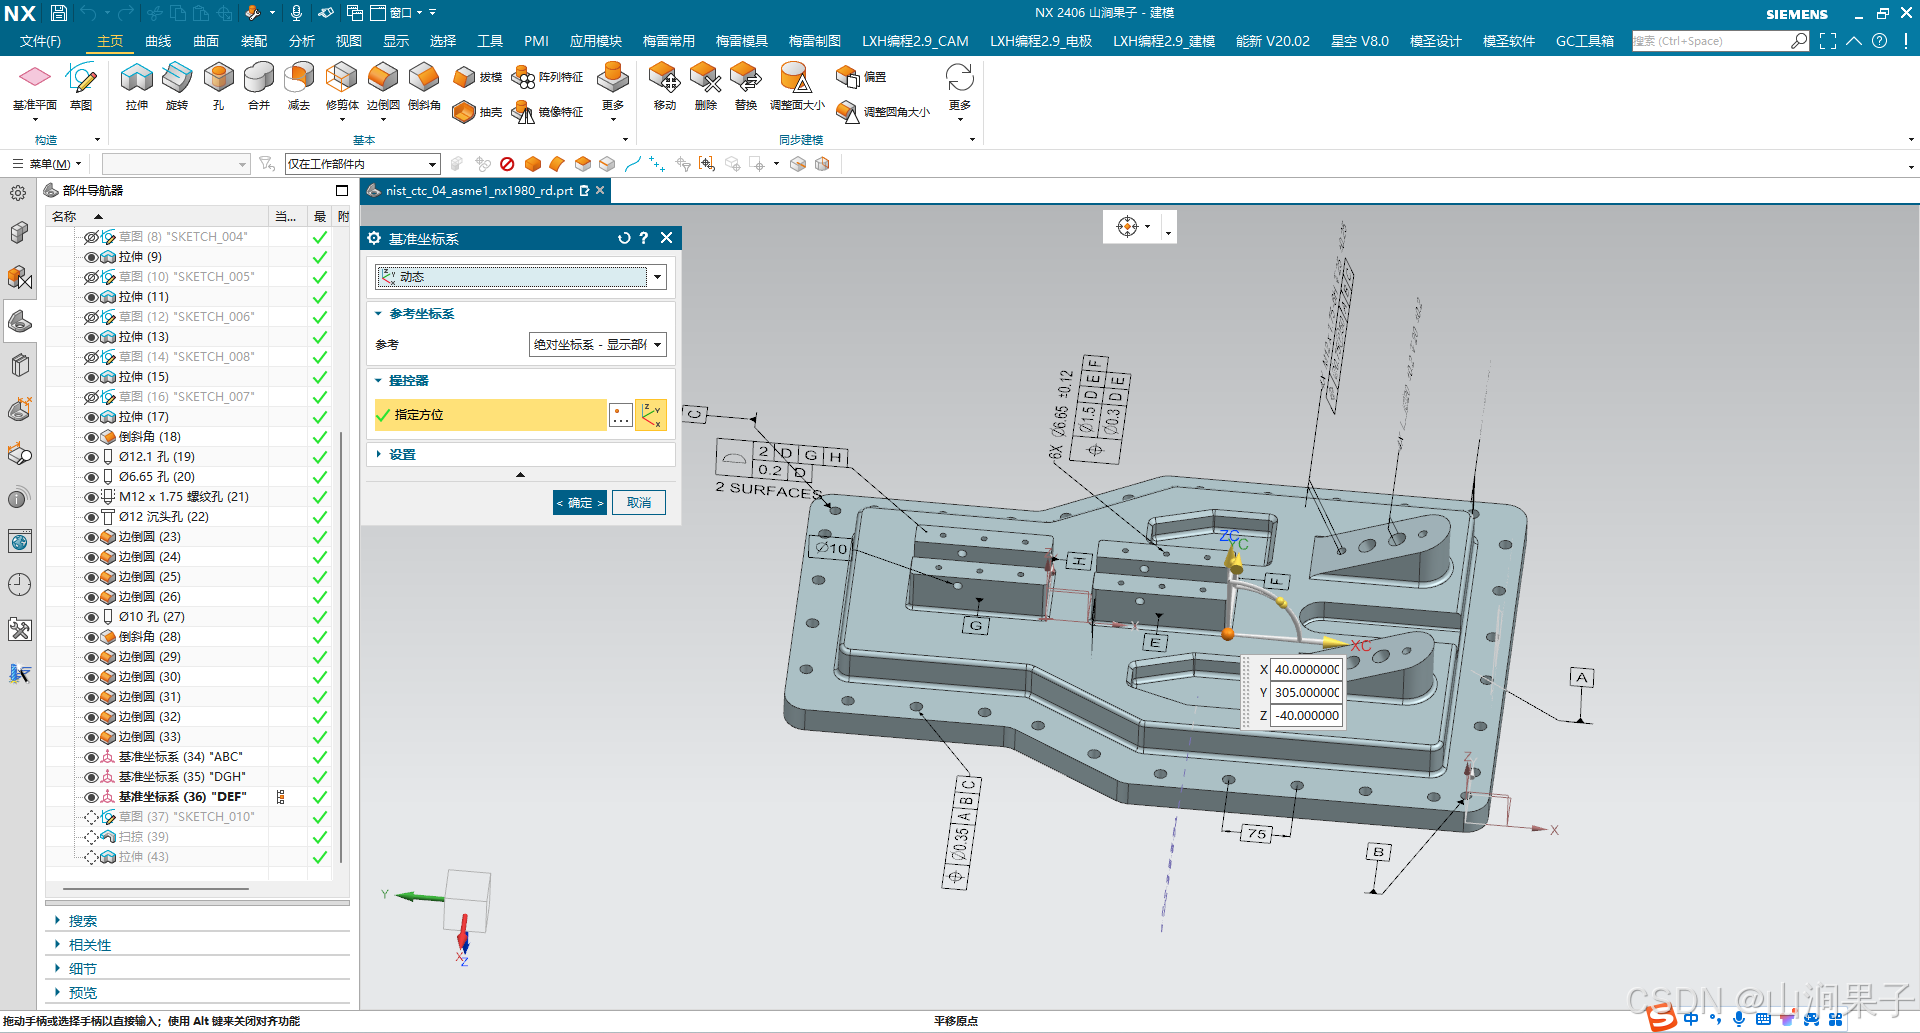Toggle visibility of 基准坐标系 (34) "ABC"
1920x1033 pixels.
91,757
